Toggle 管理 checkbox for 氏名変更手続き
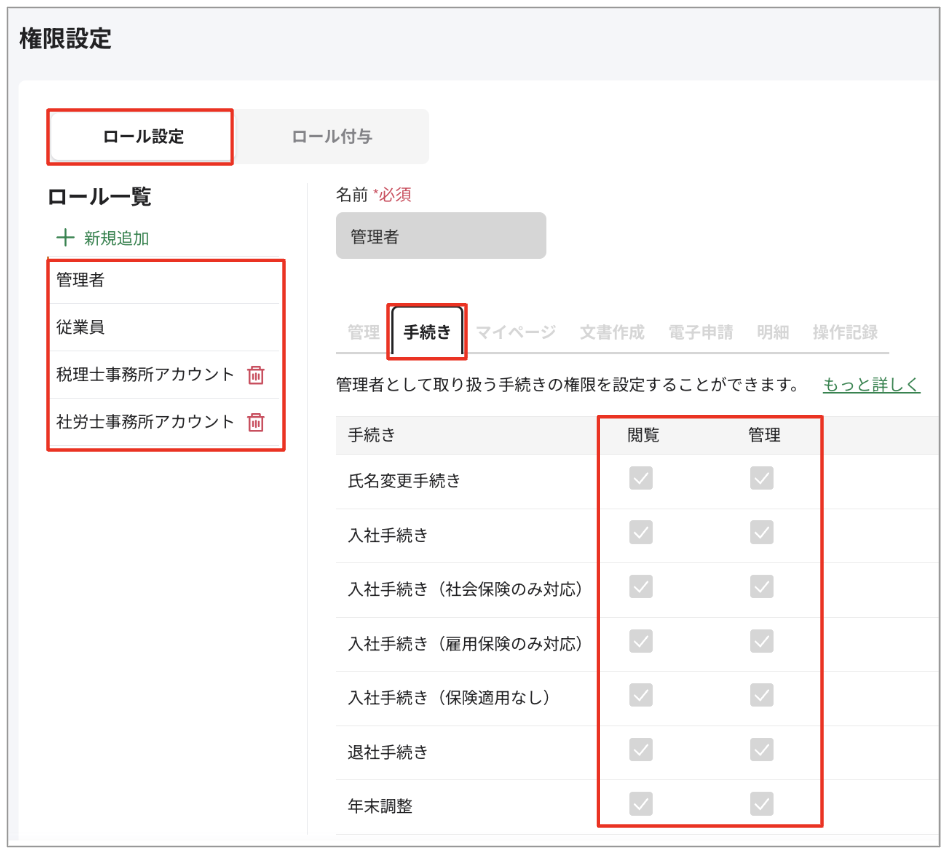952x856 pixels. 761,478
